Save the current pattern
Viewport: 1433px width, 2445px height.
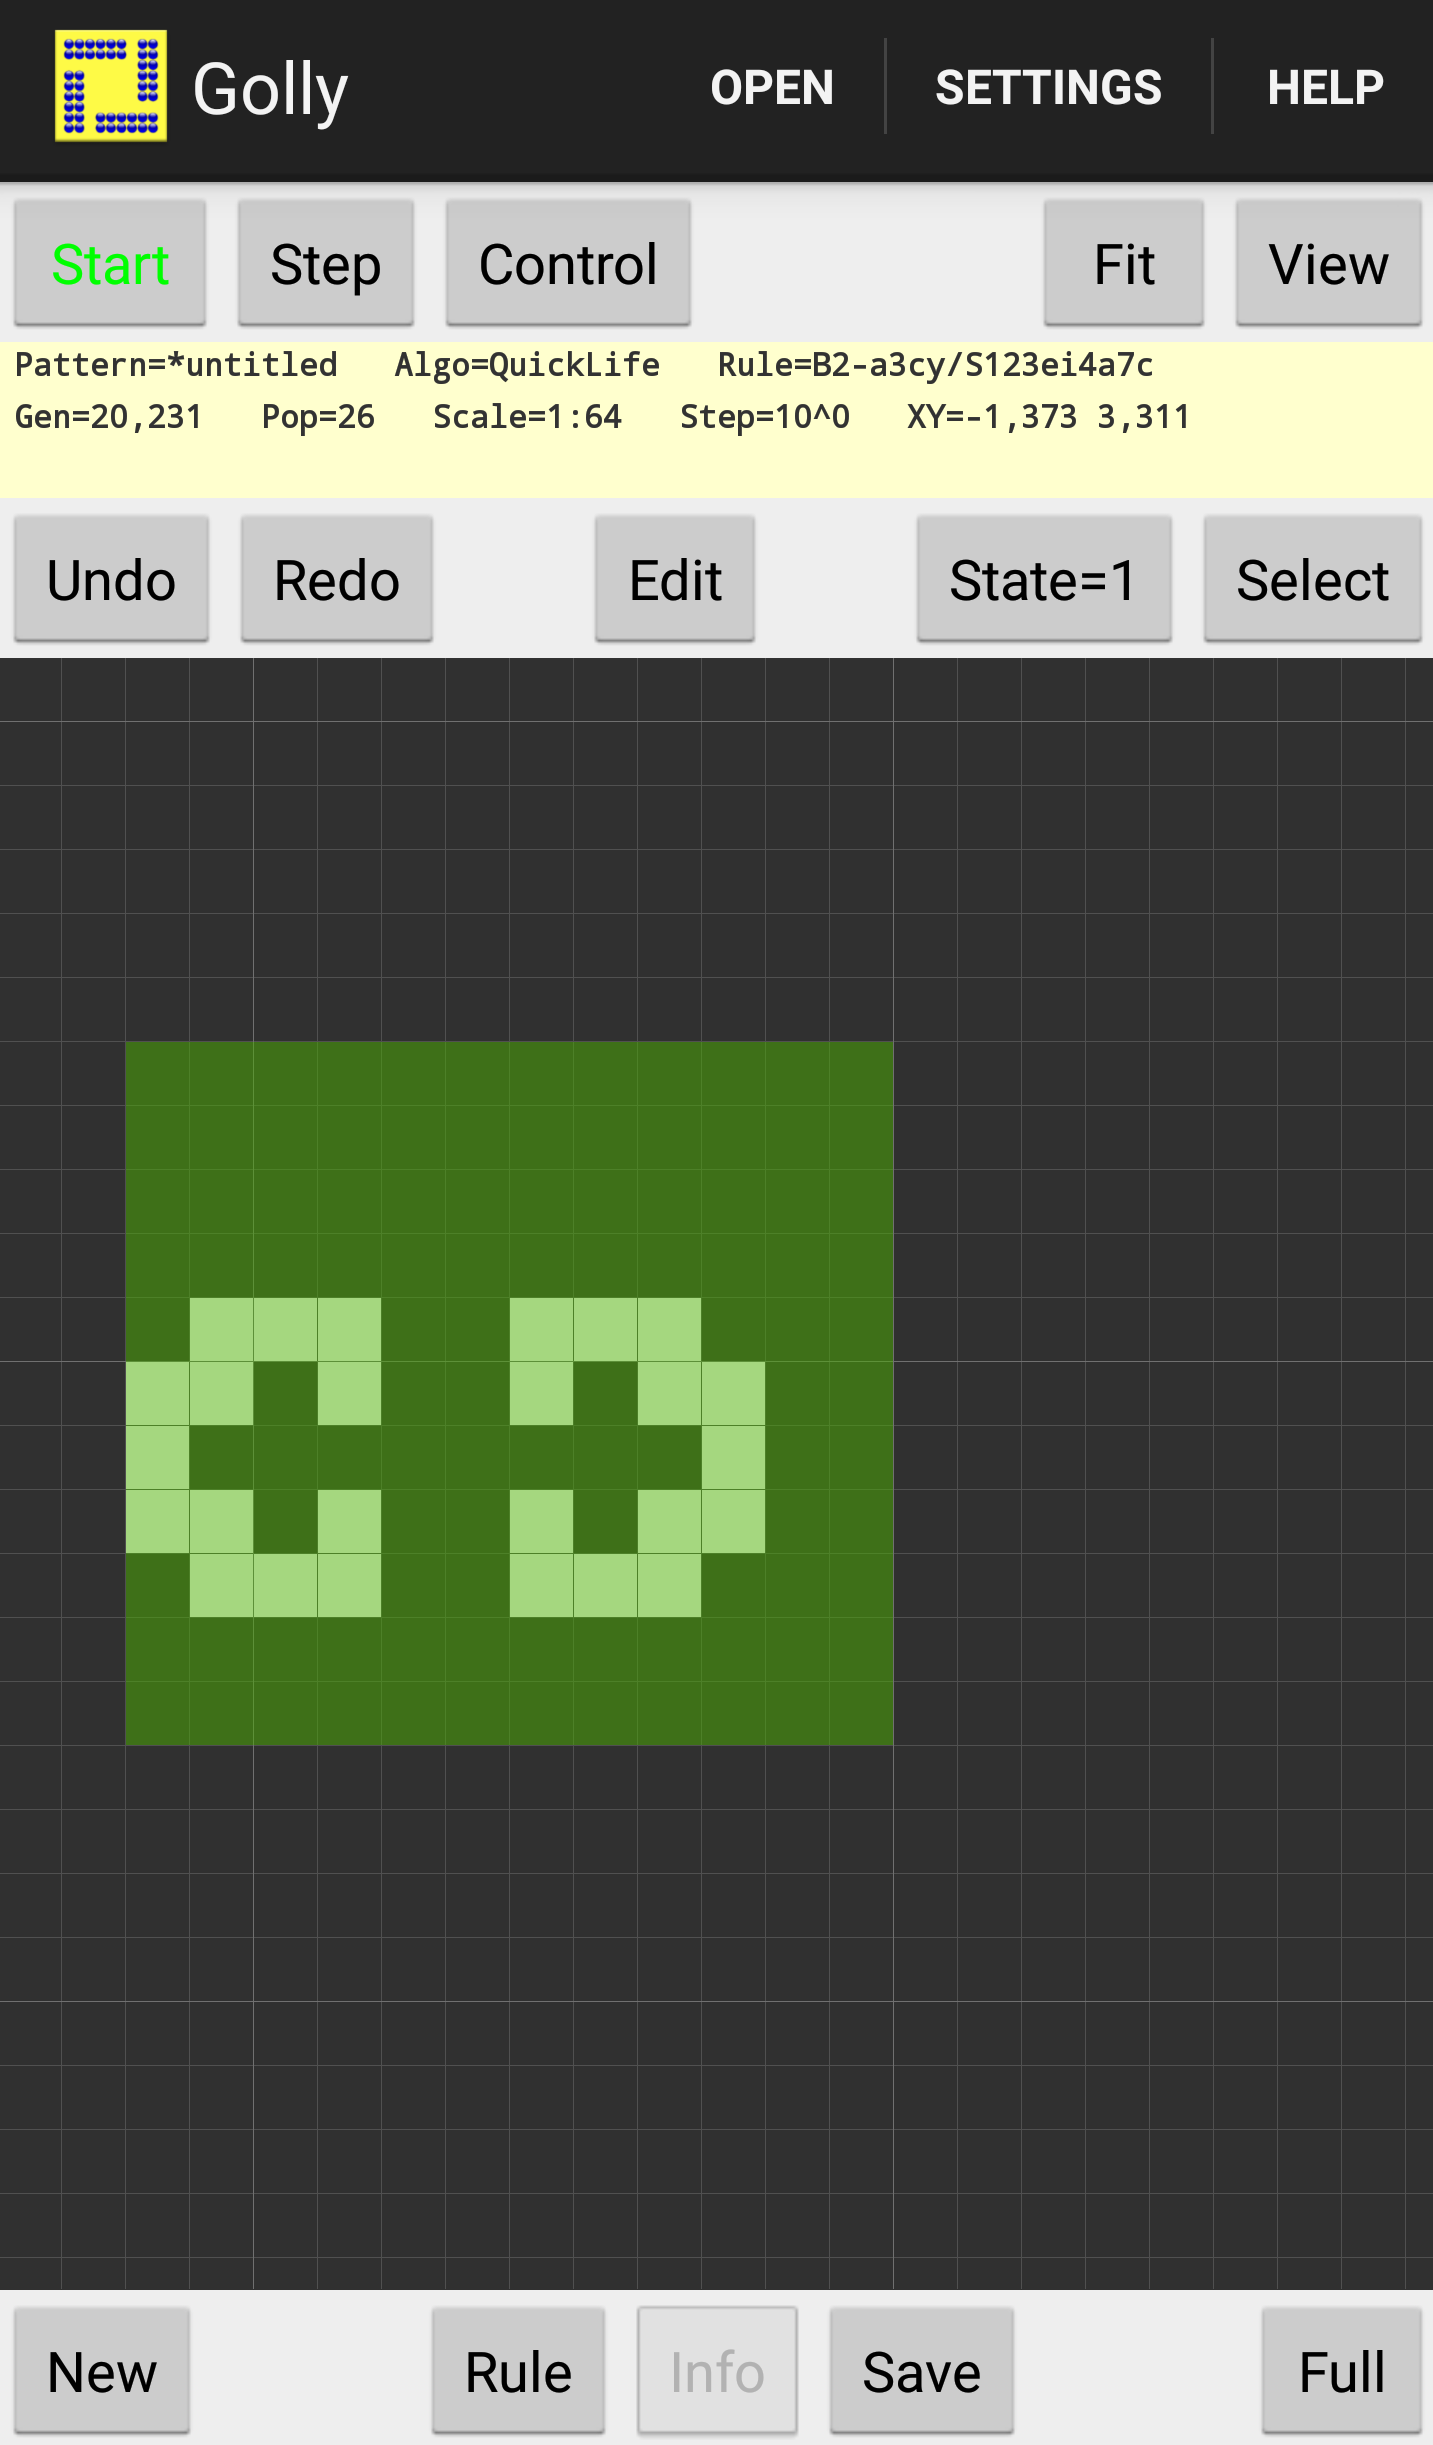point(922,2371)
